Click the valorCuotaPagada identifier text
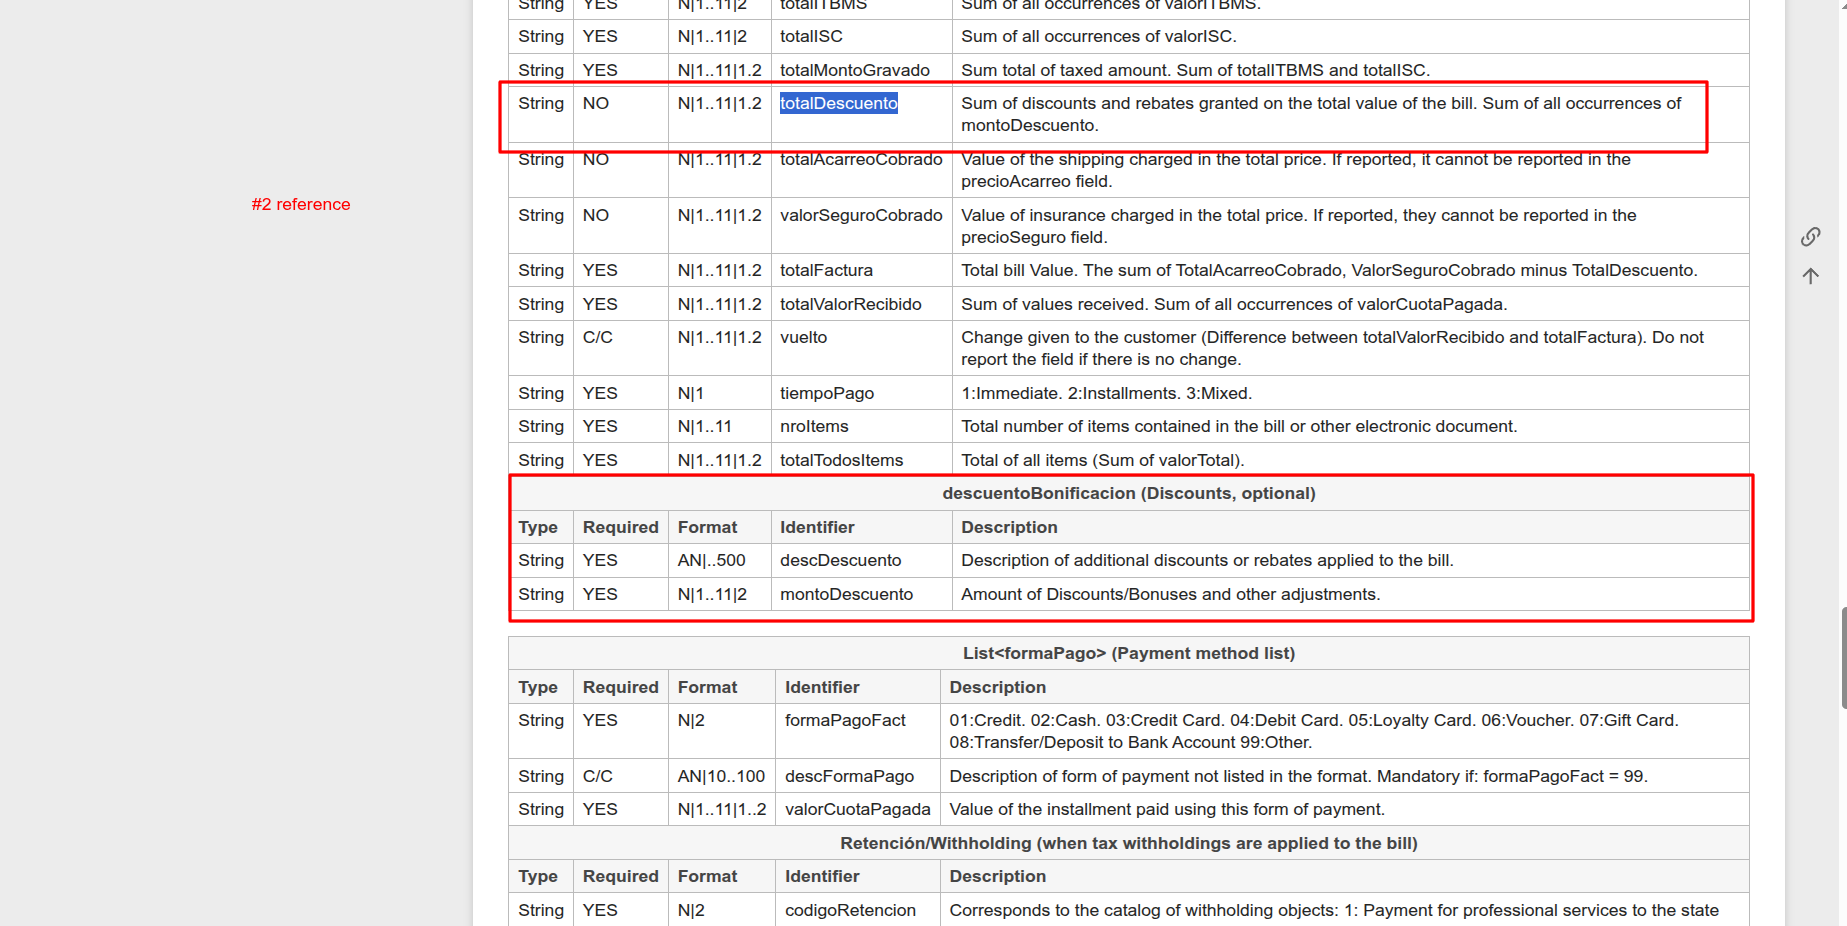Viewport: 1847px width, 926px height. [x=857, y=809]
